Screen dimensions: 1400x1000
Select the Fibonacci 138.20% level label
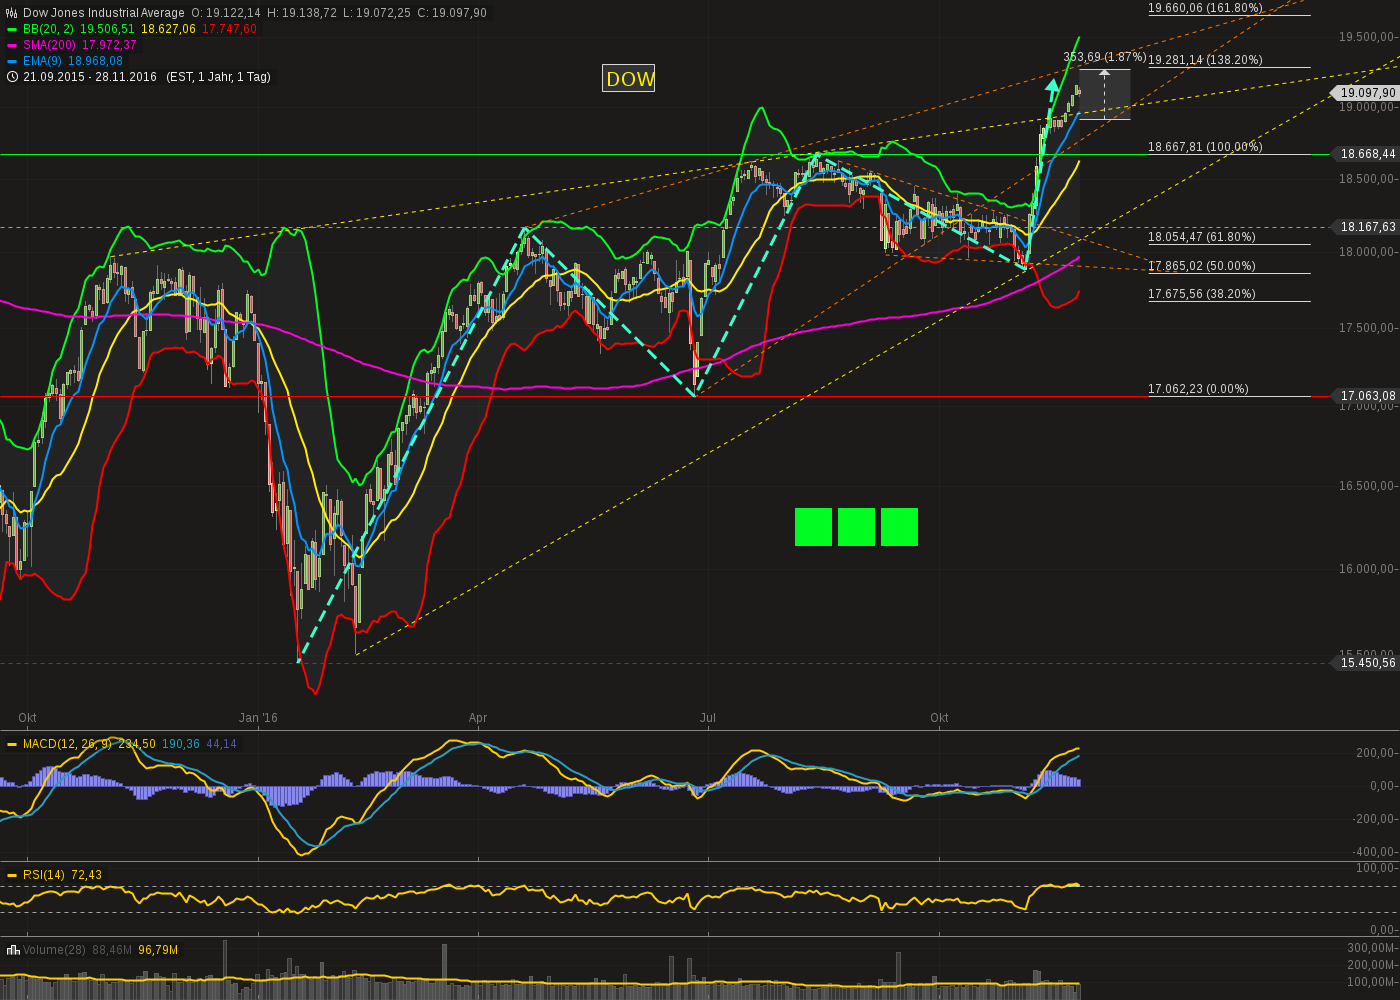tap(1205, 60)
